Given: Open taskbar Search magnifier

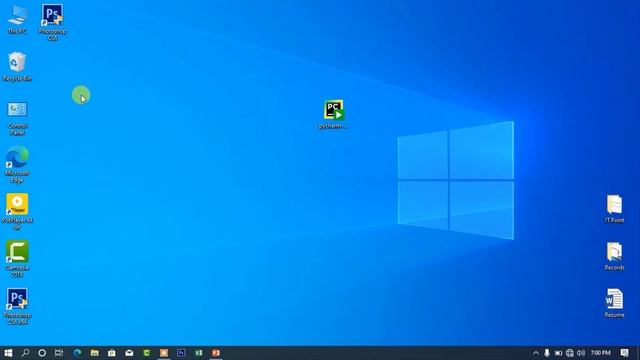Looking at the screenshot, I should point(25,353).
